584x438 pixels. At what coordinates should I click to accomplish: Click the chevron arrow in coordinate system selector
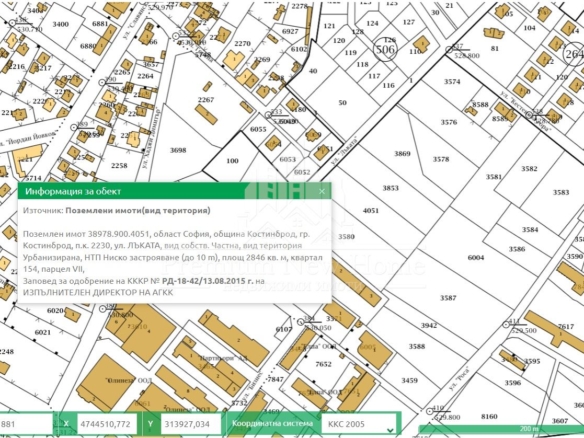click(390, 430)
